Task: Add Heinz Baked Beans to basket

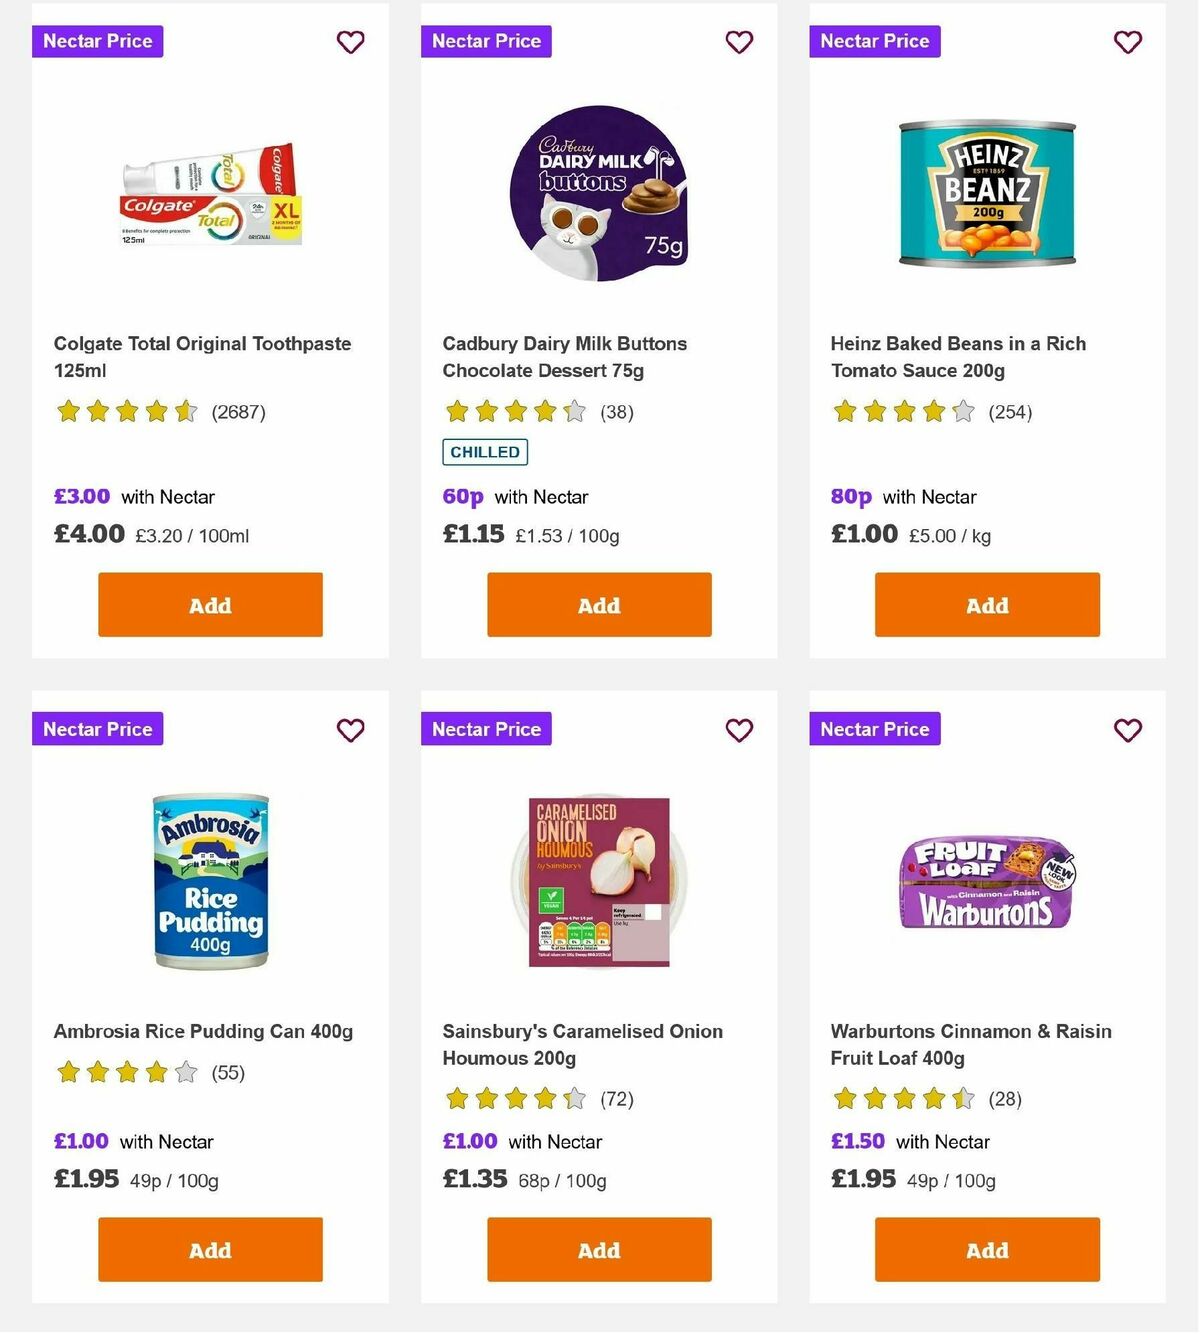Action: [986, 605]
